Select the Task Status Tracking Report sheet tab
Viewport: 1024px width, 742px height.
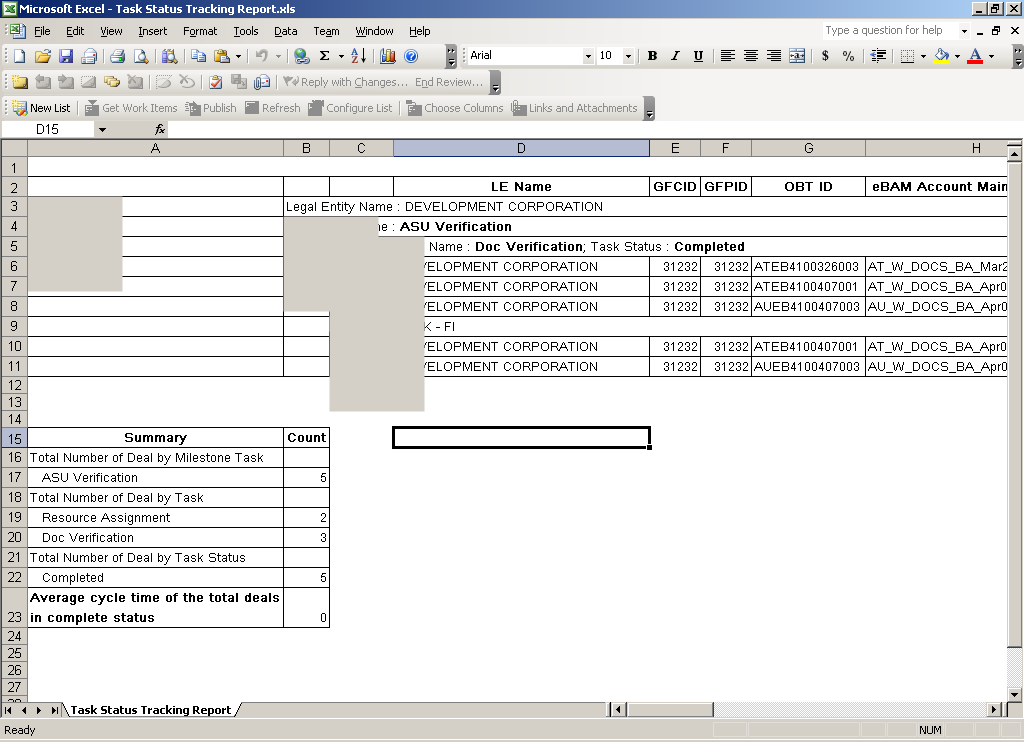click(151, 710)
